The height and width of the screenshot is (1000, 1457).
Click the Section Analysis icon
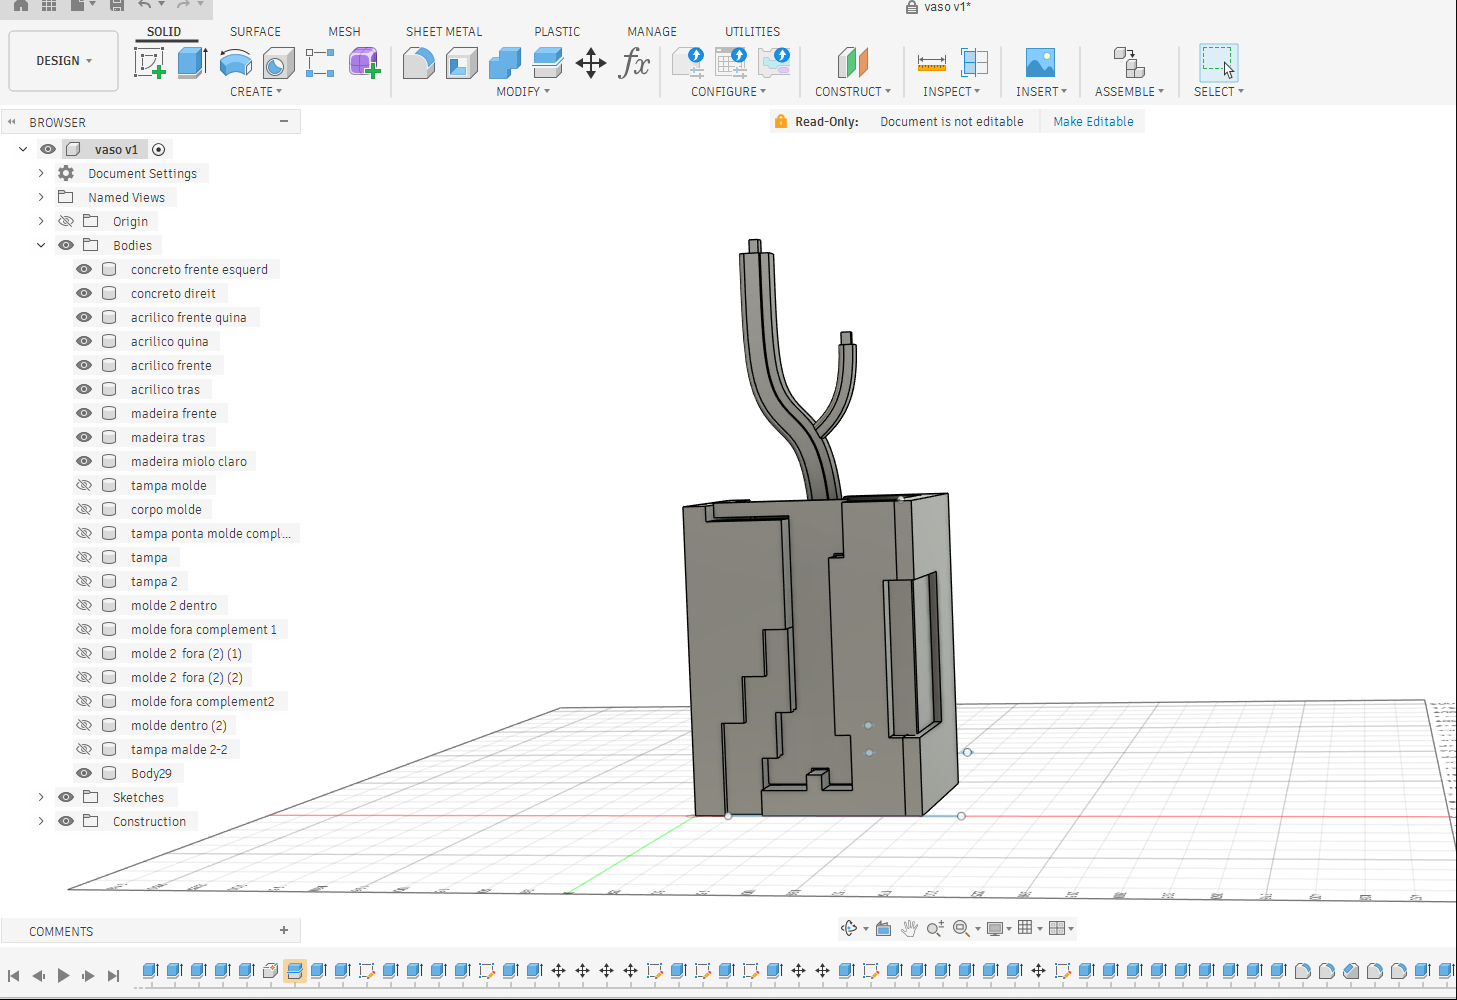pyautogui.click(x=973, y=63)
